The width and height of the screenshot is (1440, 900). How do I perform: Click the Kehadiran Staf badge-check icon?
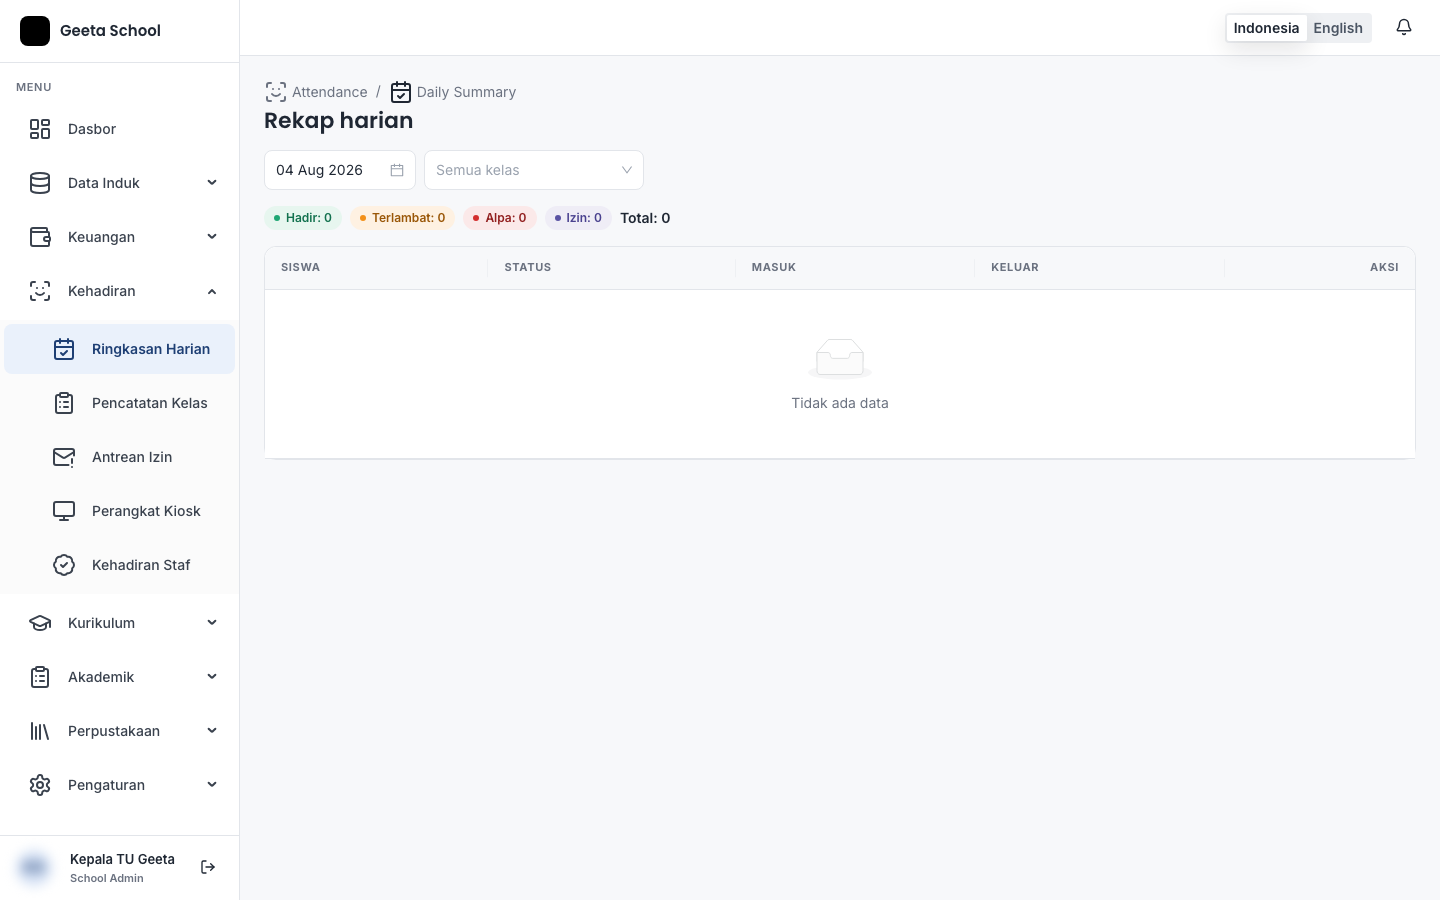(64, 565)
